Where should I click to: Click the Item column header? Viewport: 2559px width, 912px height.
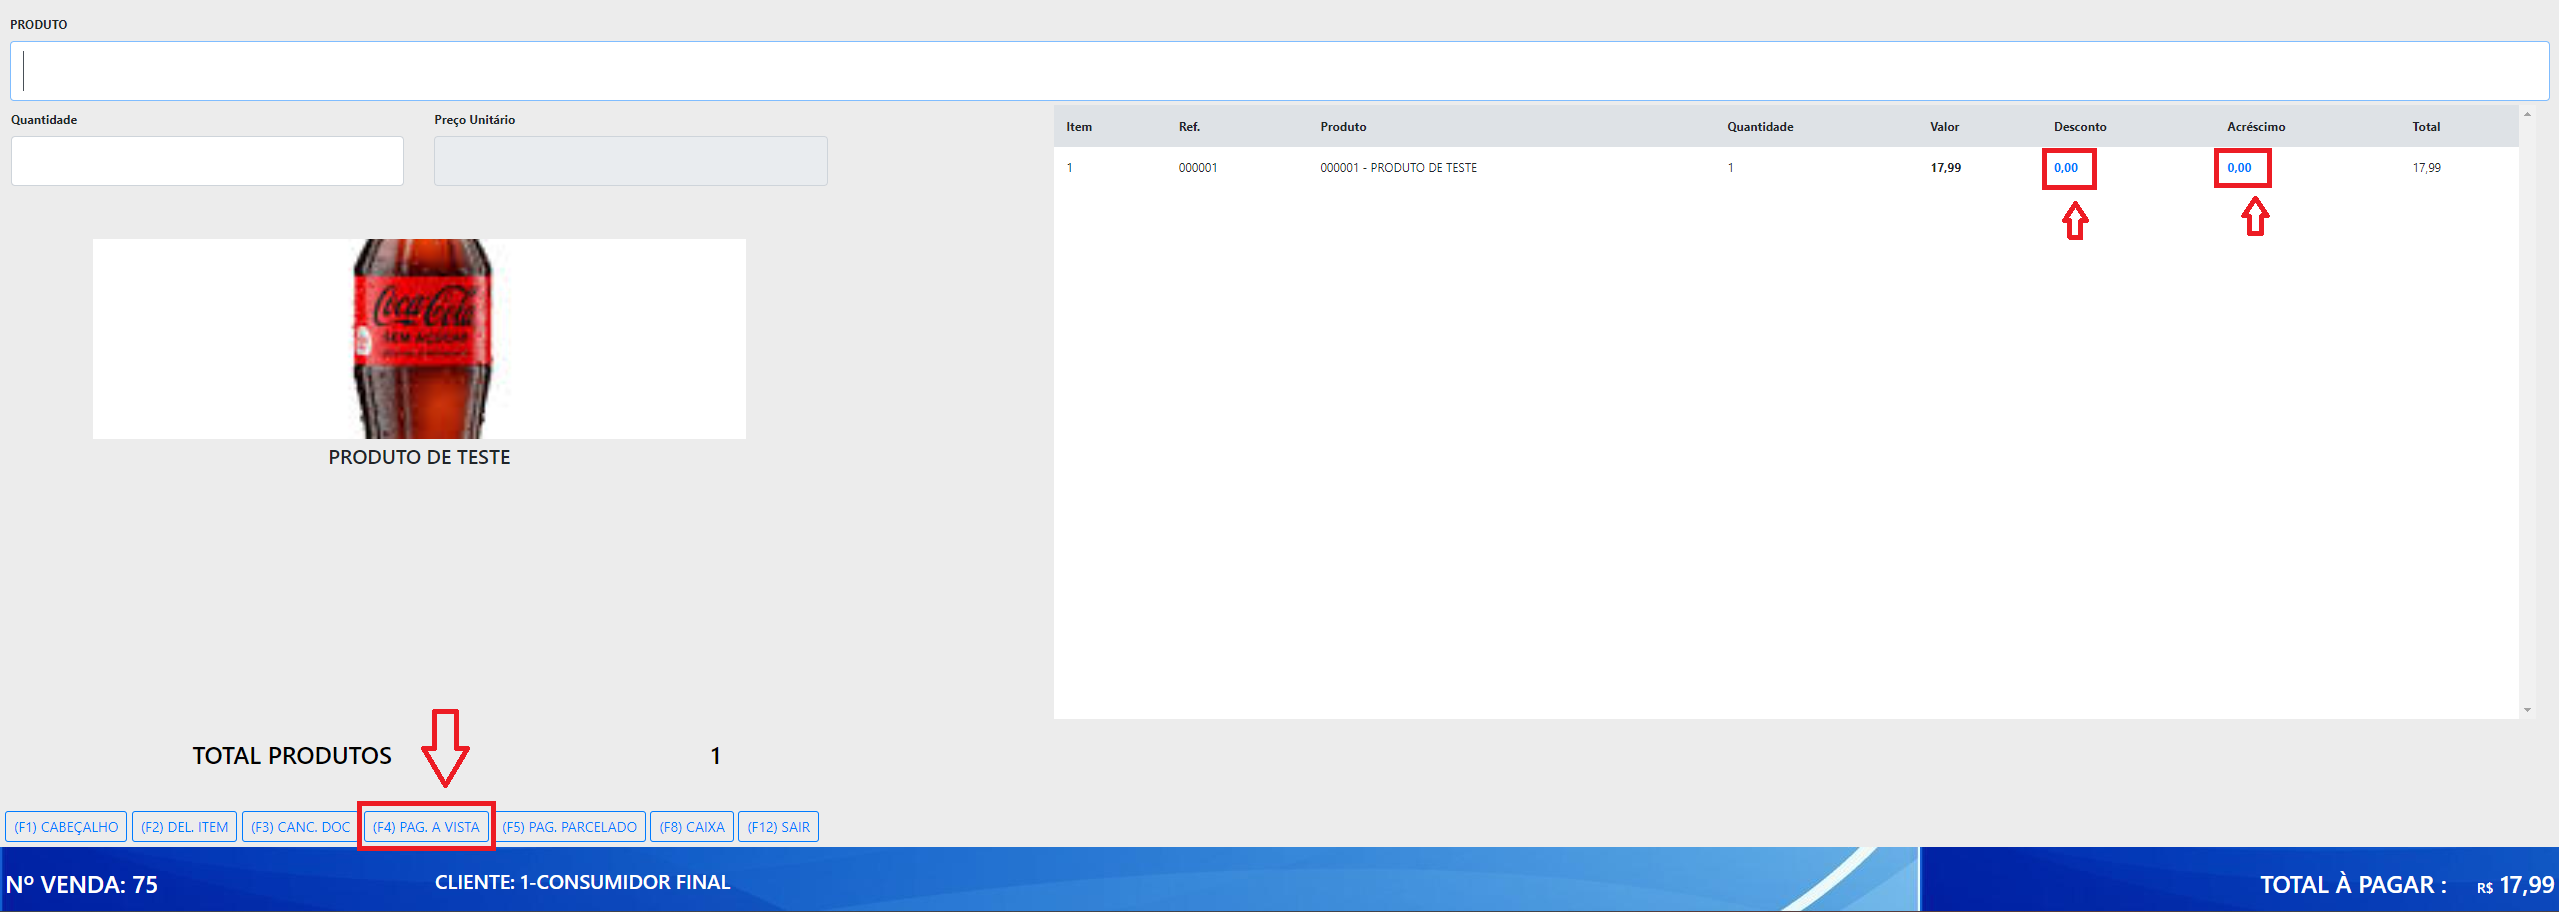[x=1079, y=127]
